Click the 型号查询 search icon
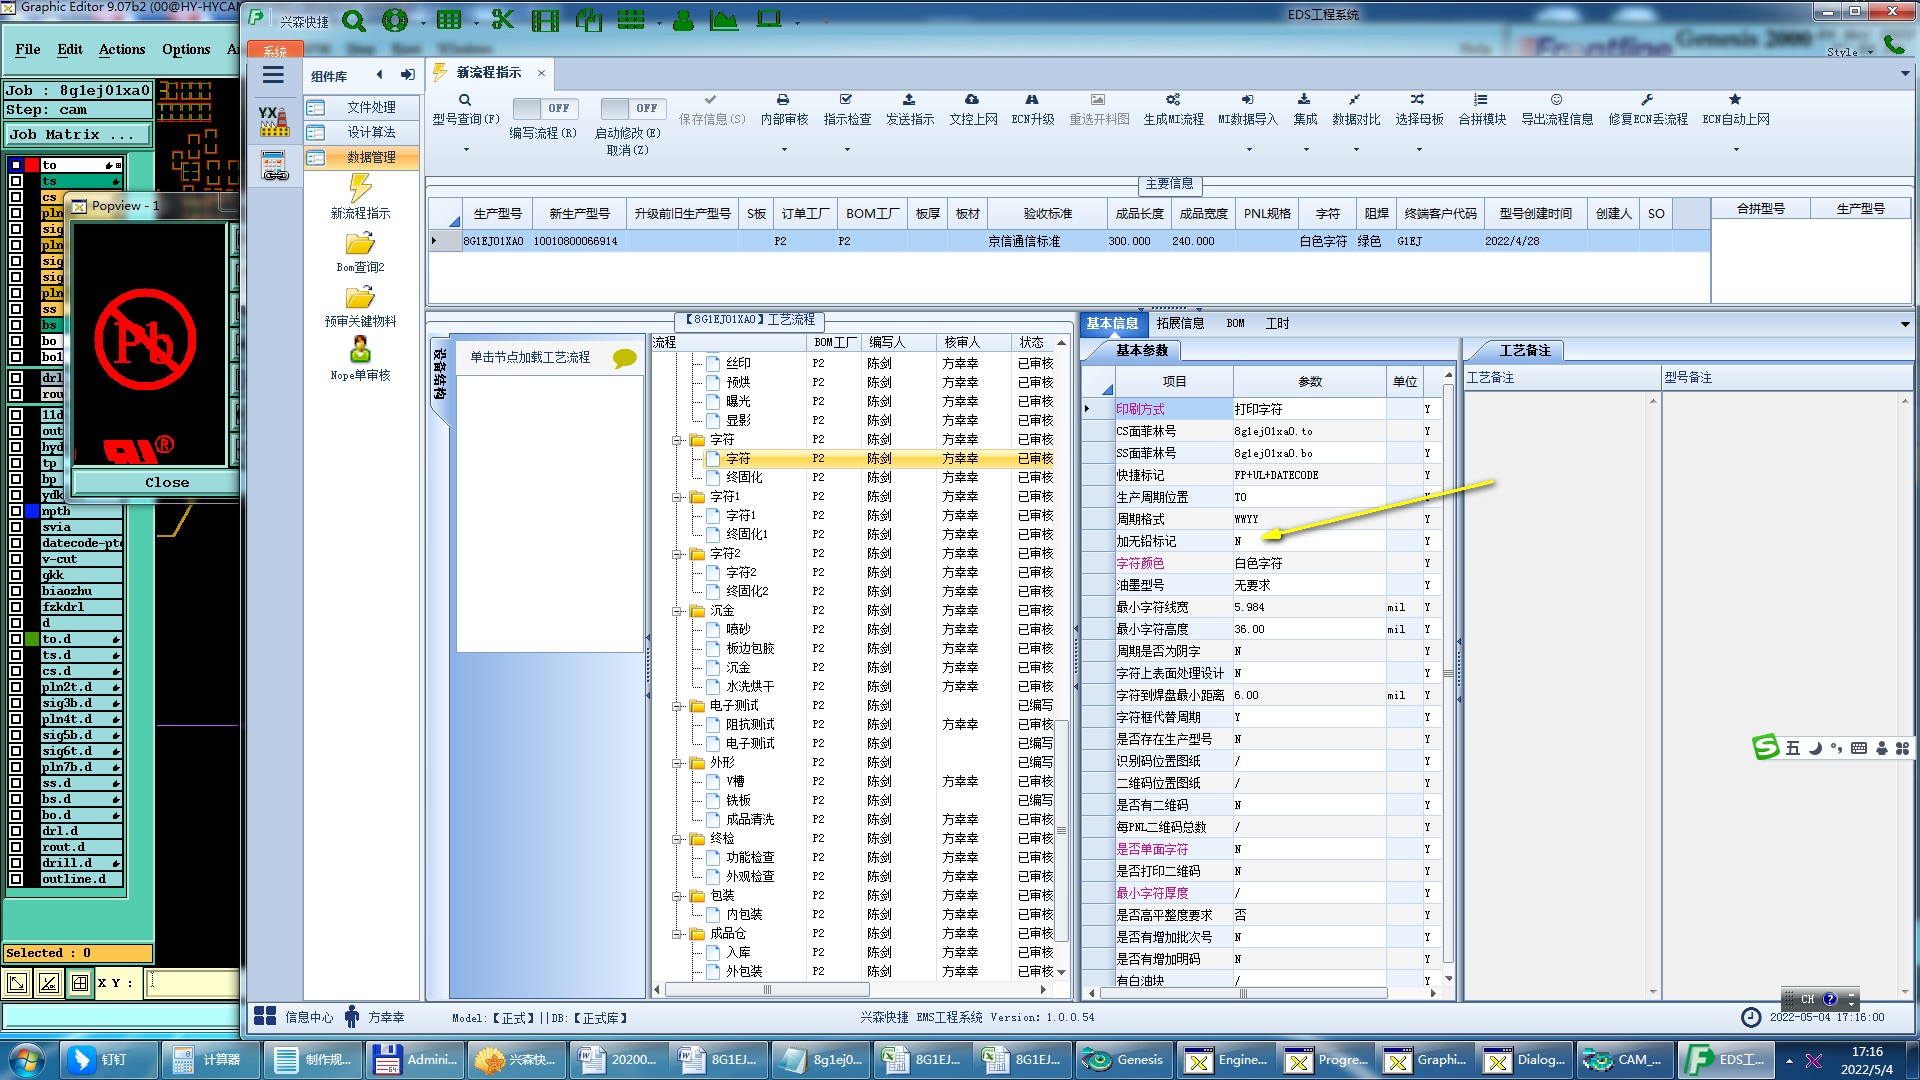 (465, 100)
